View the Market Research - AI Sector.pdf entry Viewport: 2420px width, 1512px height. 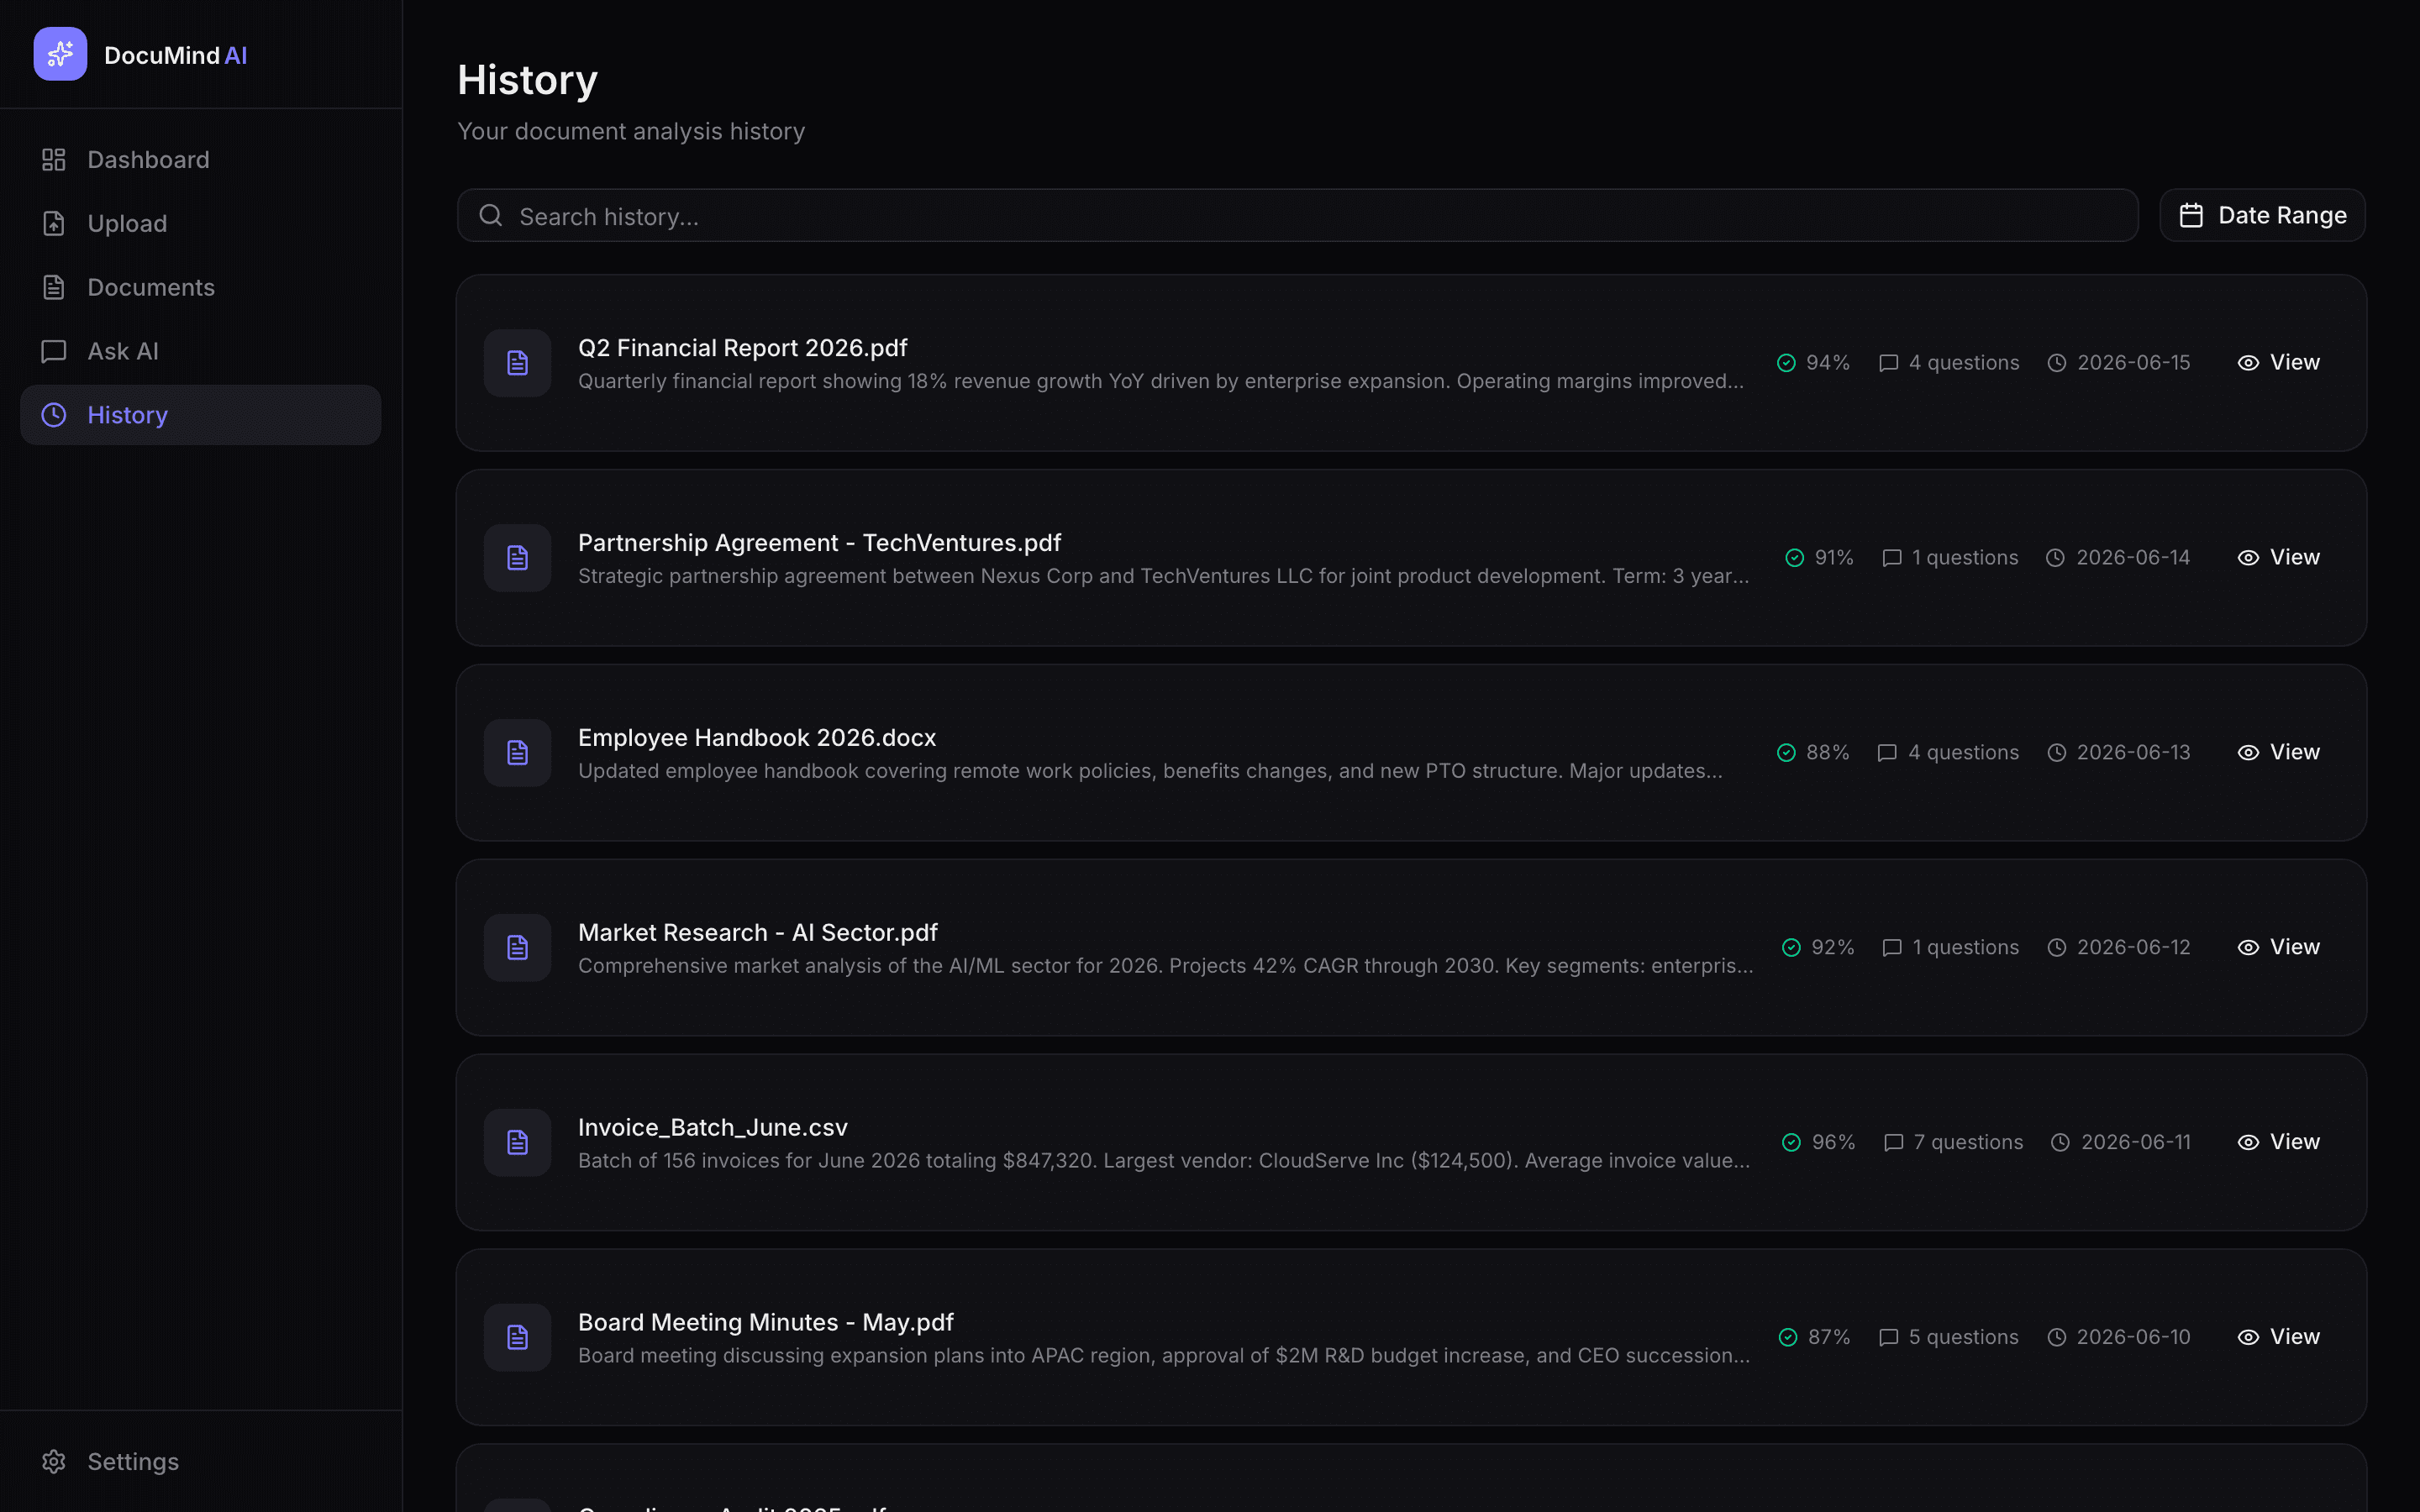pos(2278,948)
